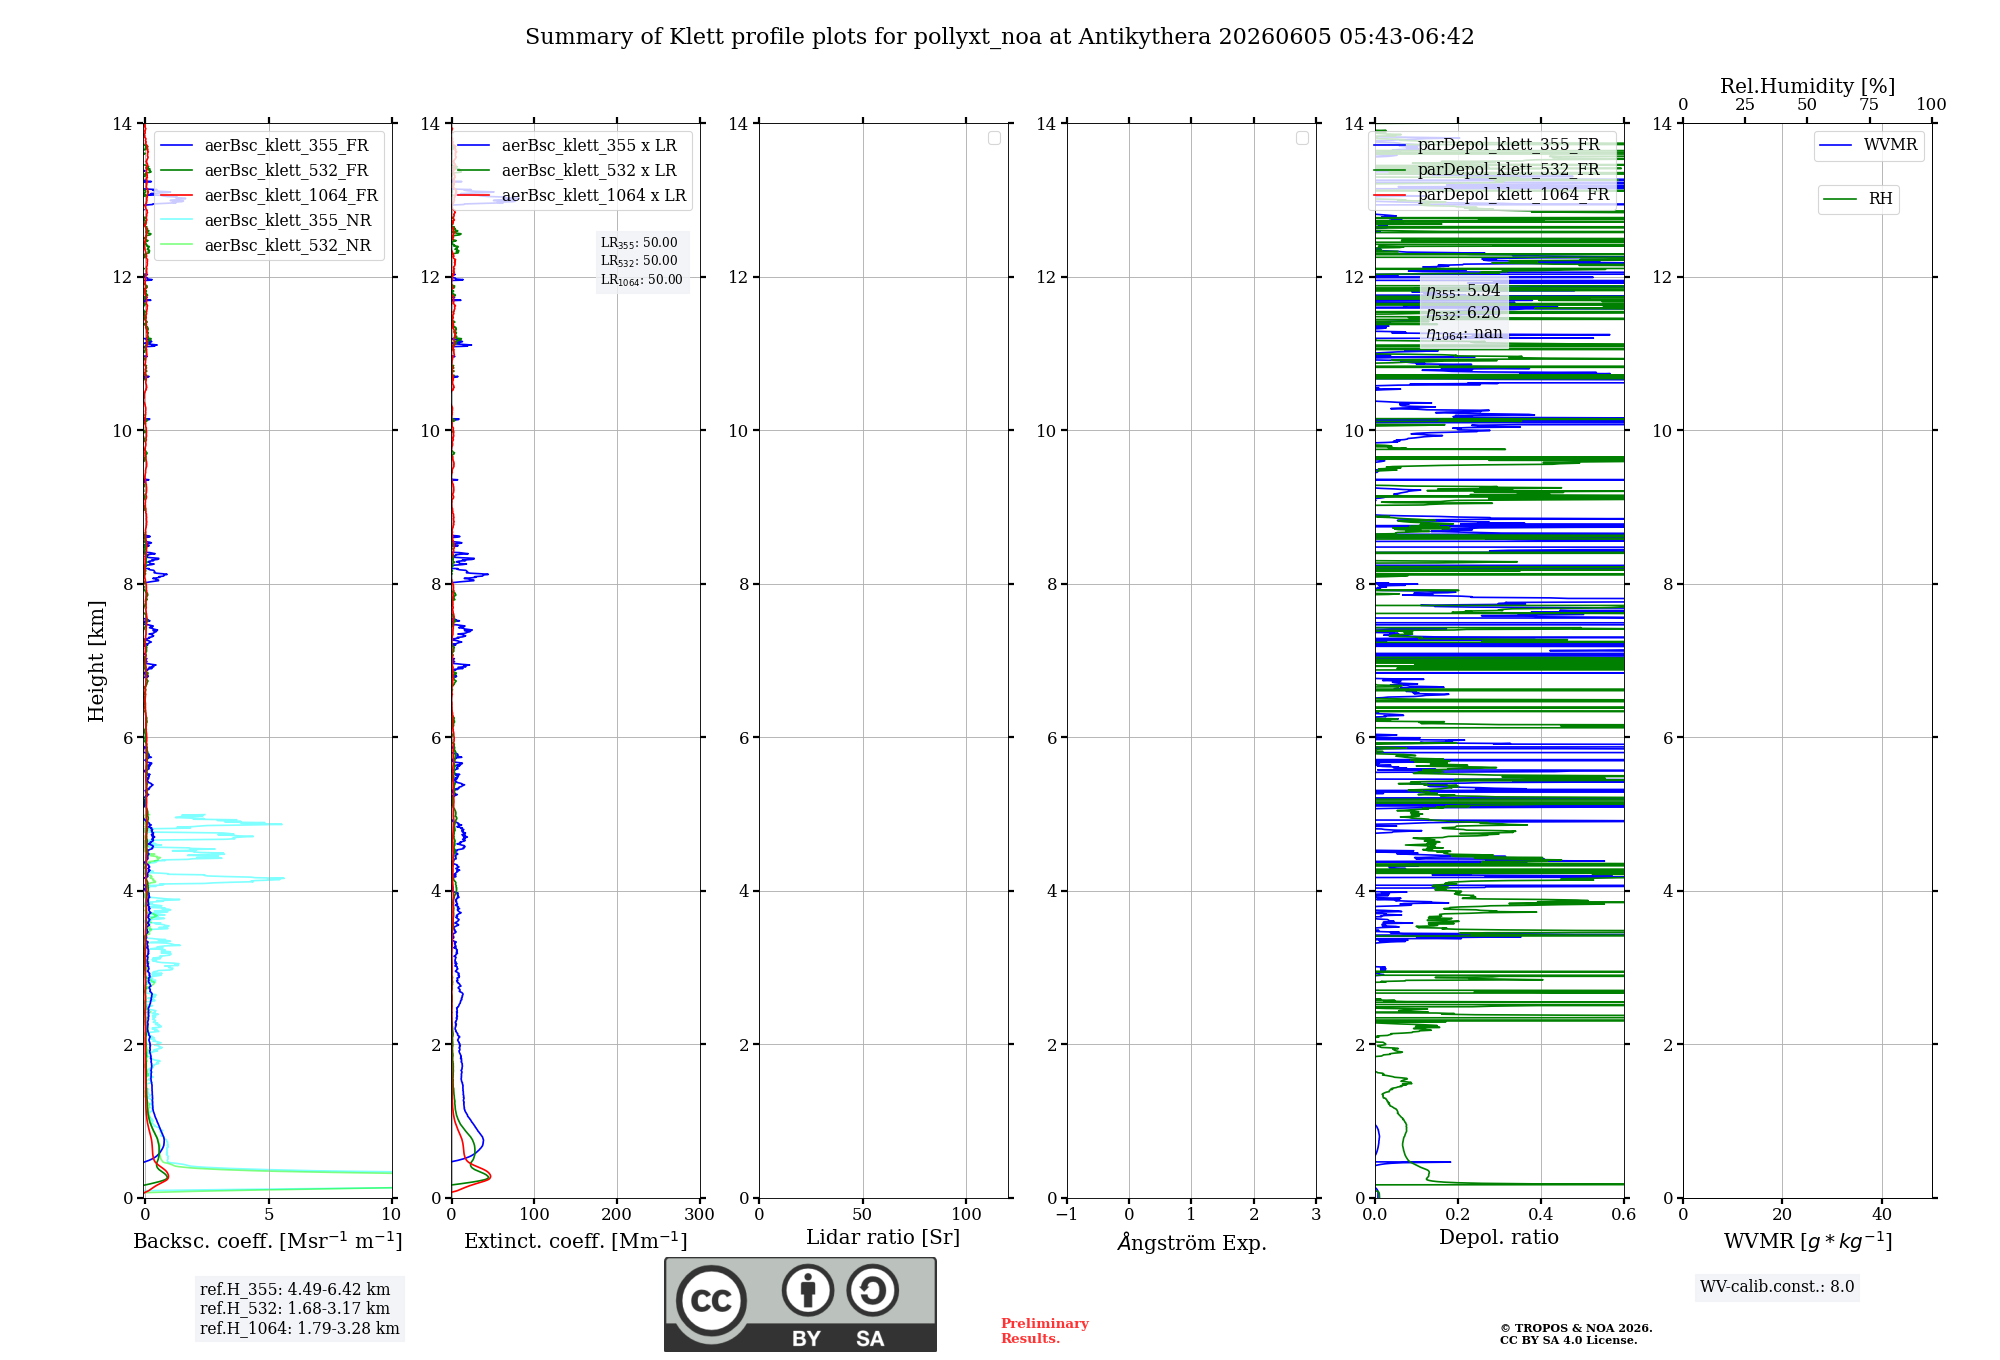This screenshot has width=2000, height=1360.
Task: Click legend entry parDepol_klett_1064_FR
Action: pyautogui.click(x=1513, y=195)
